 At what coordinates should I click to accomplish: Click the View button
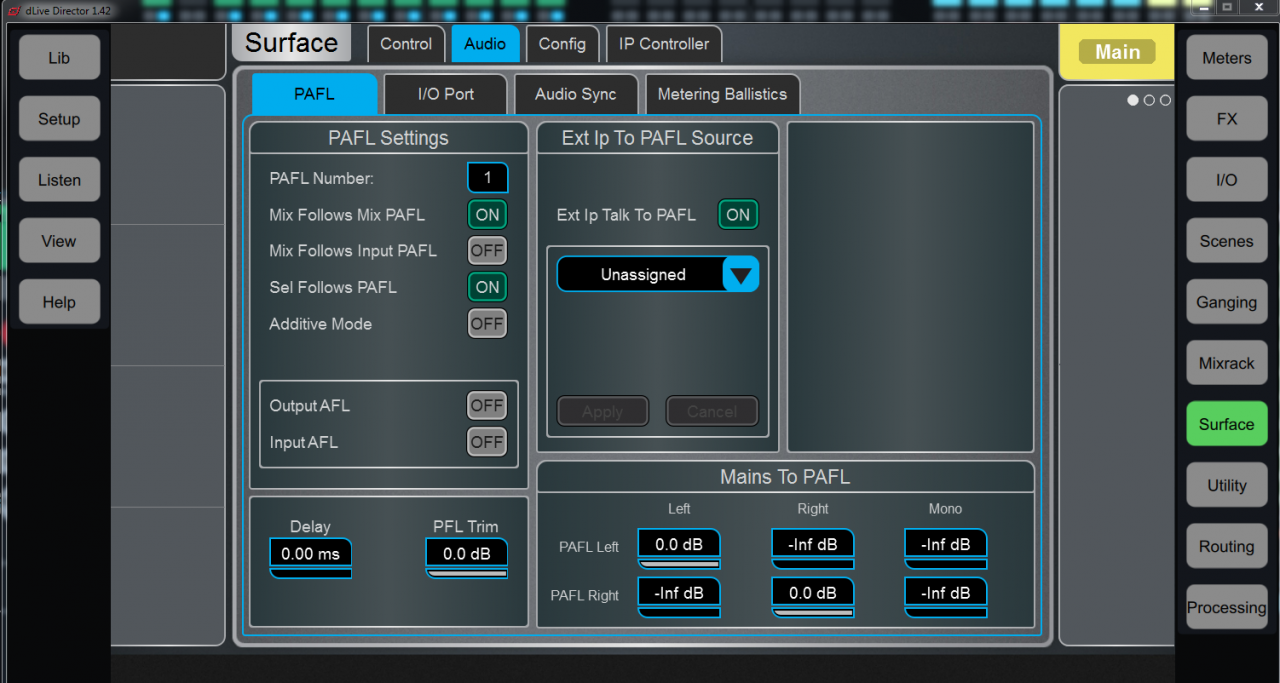(x=59, y=241)
